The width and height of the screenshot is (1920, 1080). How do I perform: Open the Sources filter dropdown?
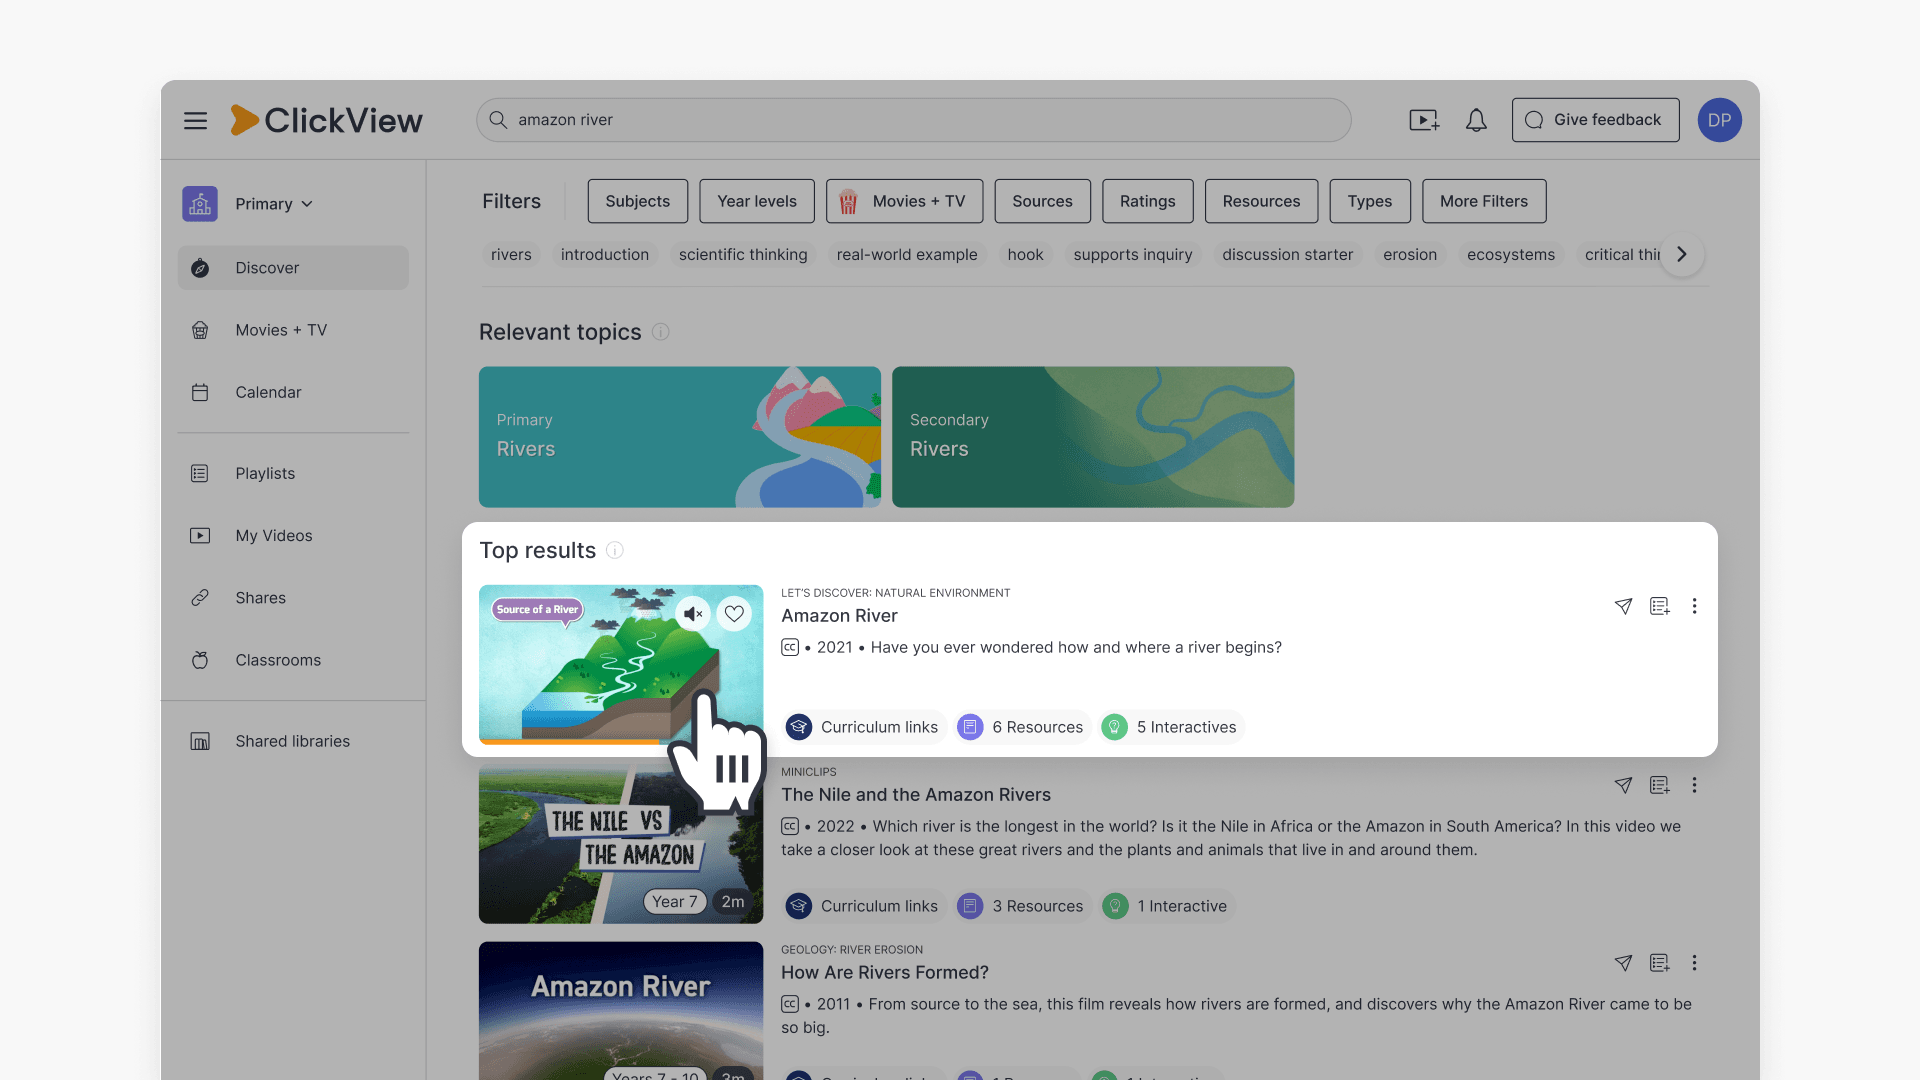click(1042, 201)
